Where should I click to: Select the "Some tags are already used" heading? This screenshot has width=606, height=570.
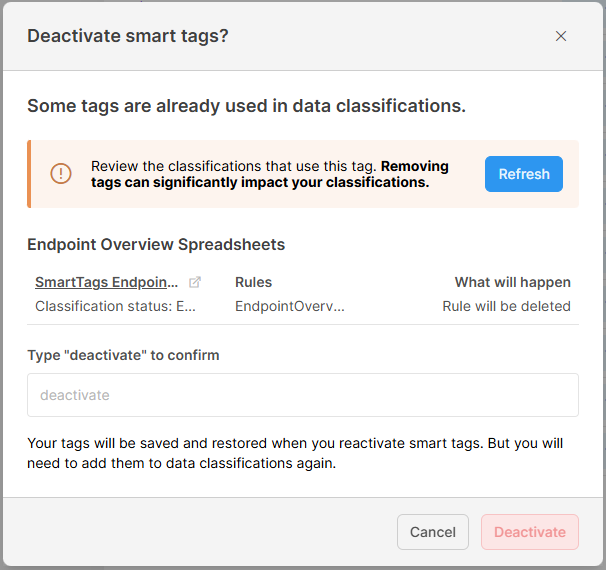coord(246,105)
